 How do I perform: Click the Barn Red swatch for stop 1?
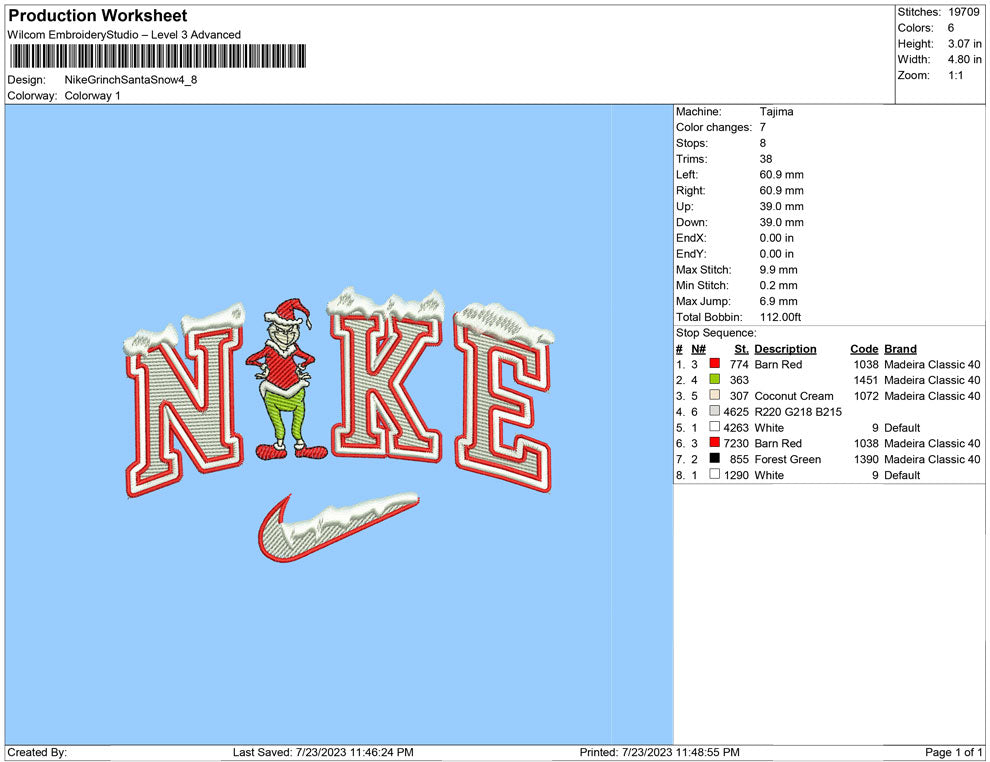click(714, 365)
